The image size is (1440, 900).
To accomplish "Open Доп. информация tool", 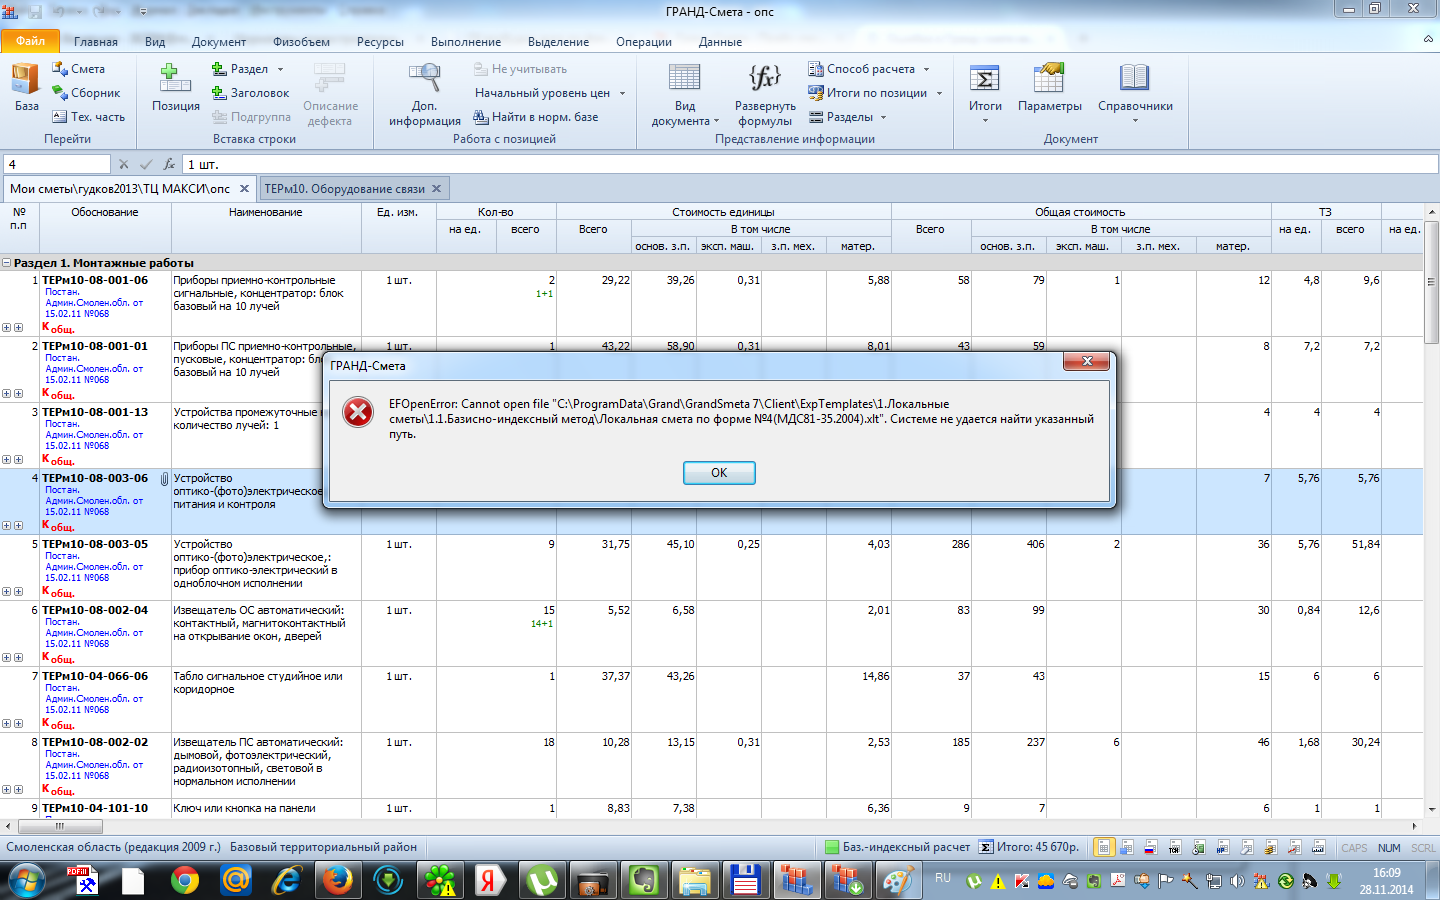I will [425, 80].
